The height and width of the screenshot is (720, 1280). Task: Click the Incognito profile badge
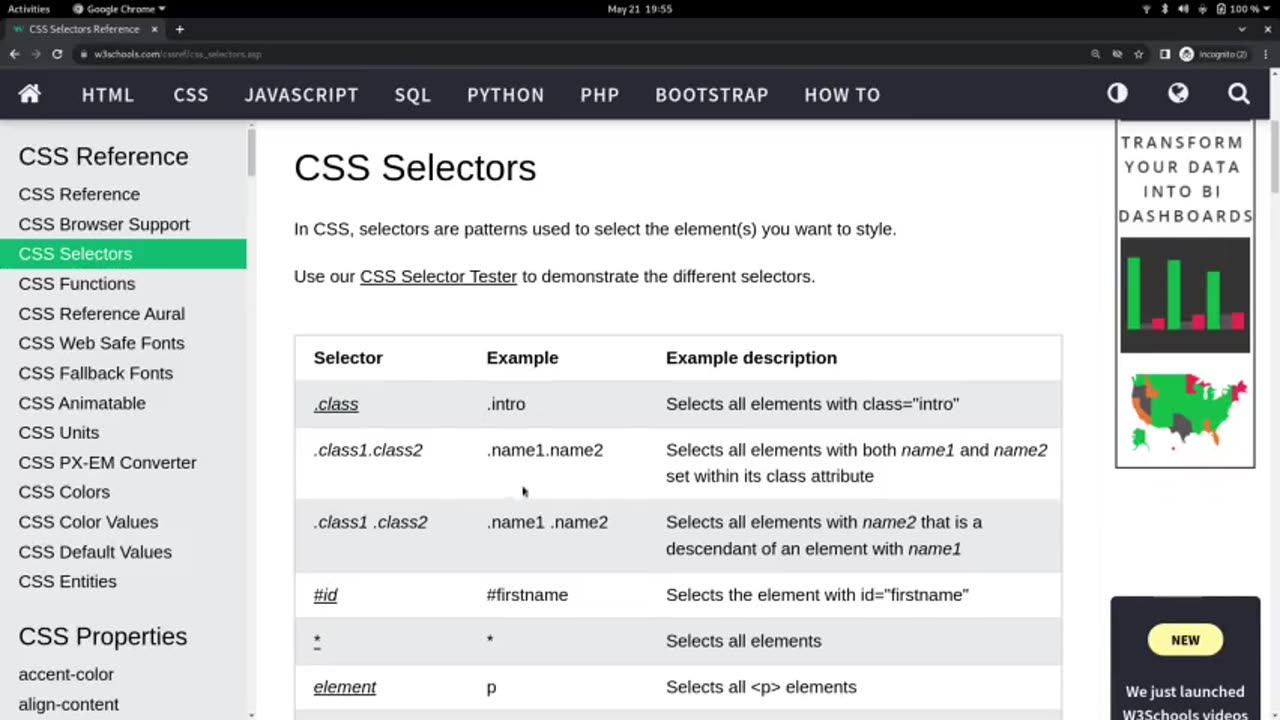click(x=1214, y=54)
